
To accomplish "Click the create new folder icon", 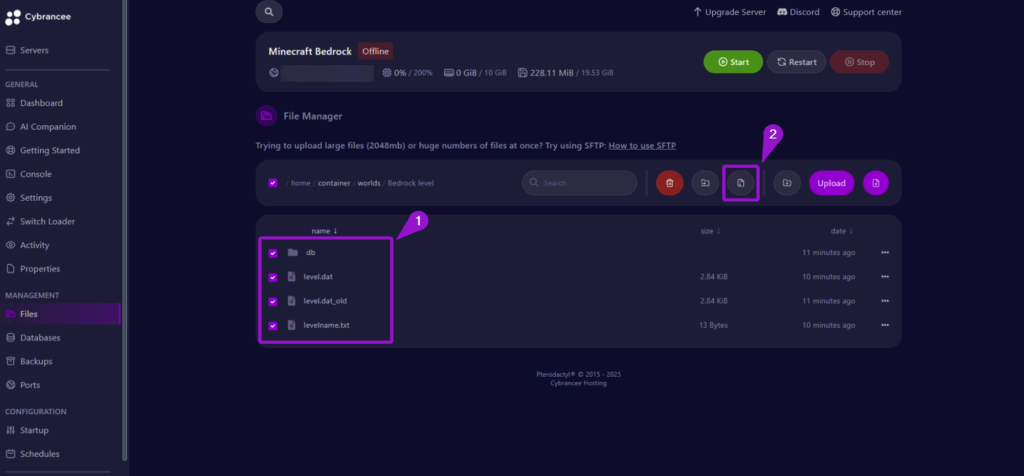I will tap(787, 183).
